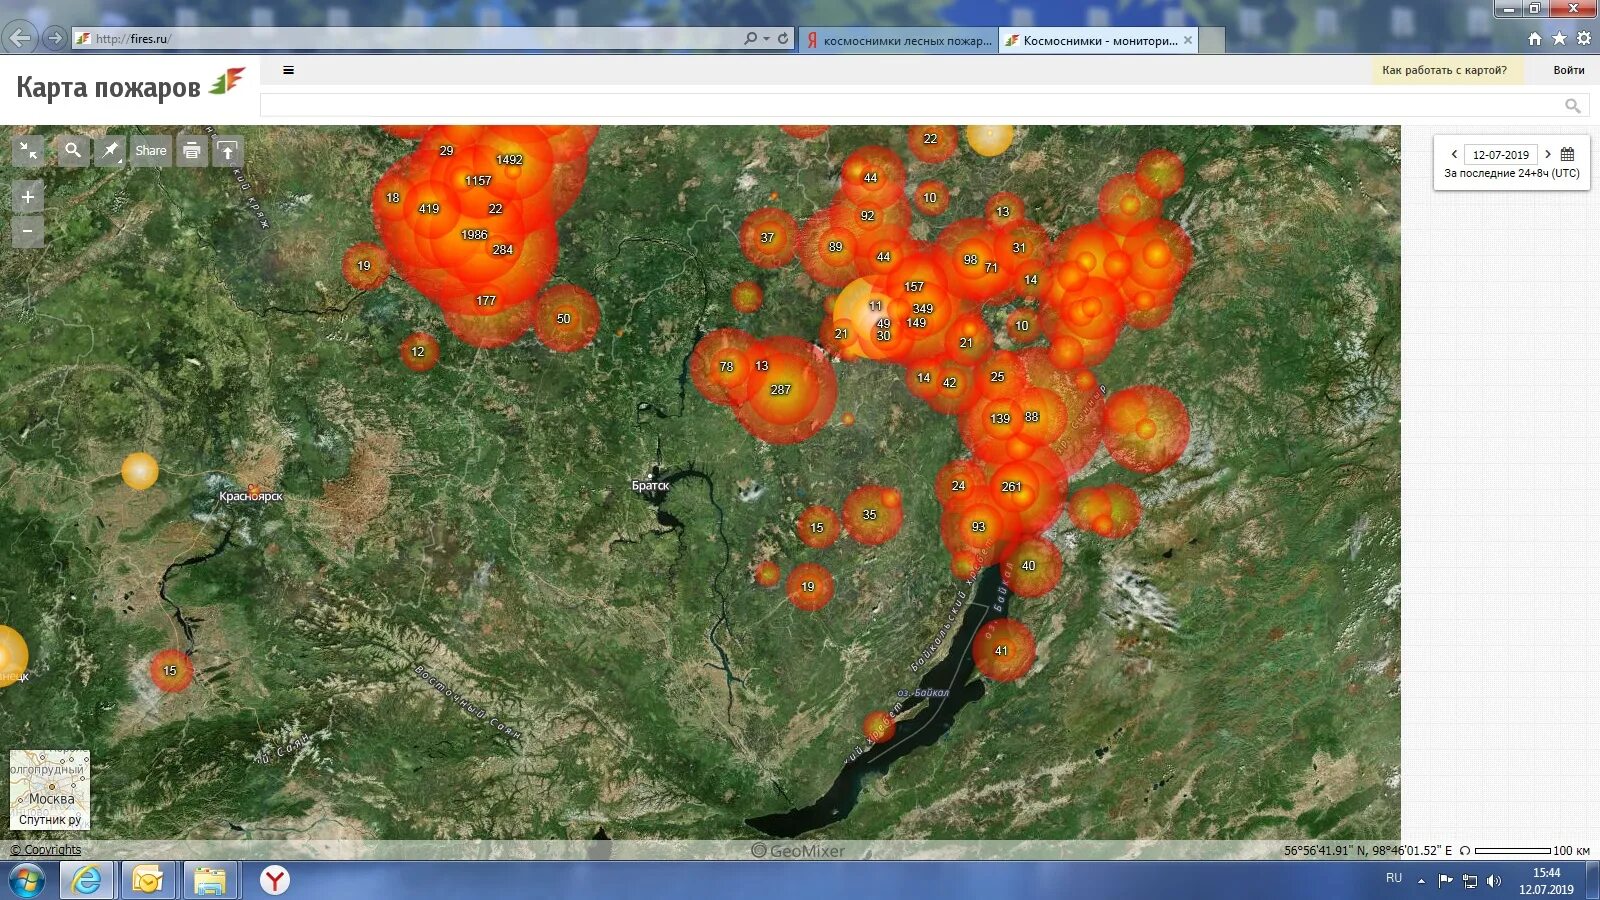Click the Братск city label

(650, 486)
